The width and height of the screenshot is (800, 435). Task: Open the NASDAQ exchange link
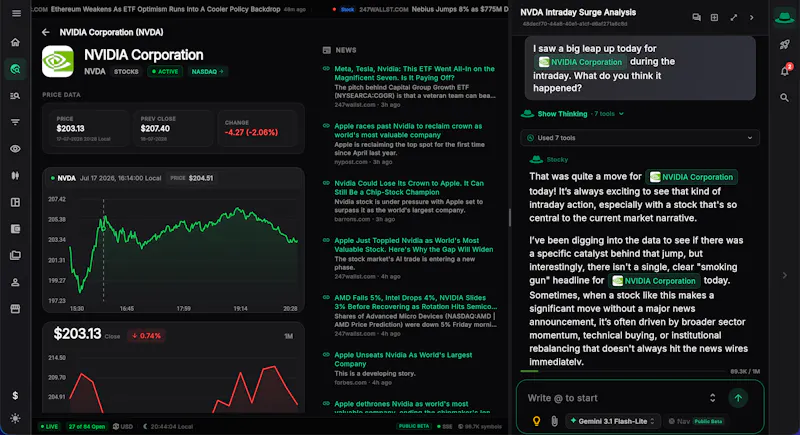pos(207,72)
